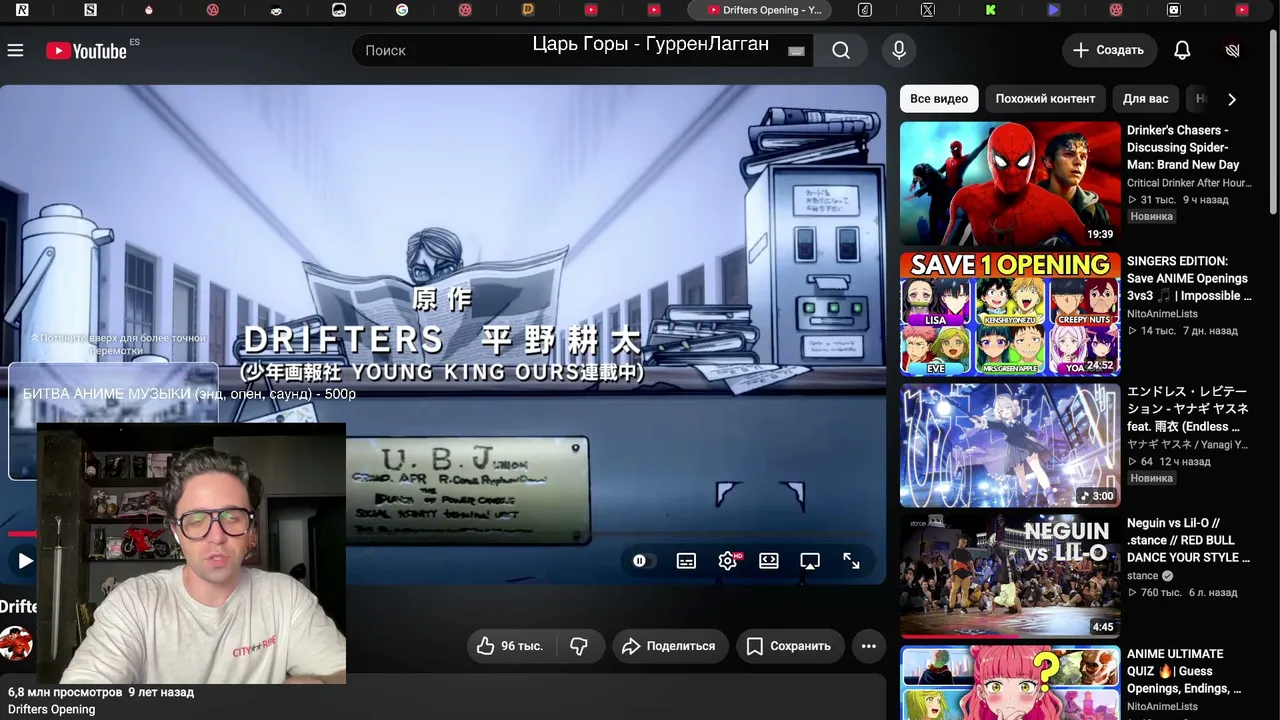The height and width of the screenshot is (720, 1280).
Task: Visit the stance channel link
Action: pyautogui.click(x=1142, y=576)
